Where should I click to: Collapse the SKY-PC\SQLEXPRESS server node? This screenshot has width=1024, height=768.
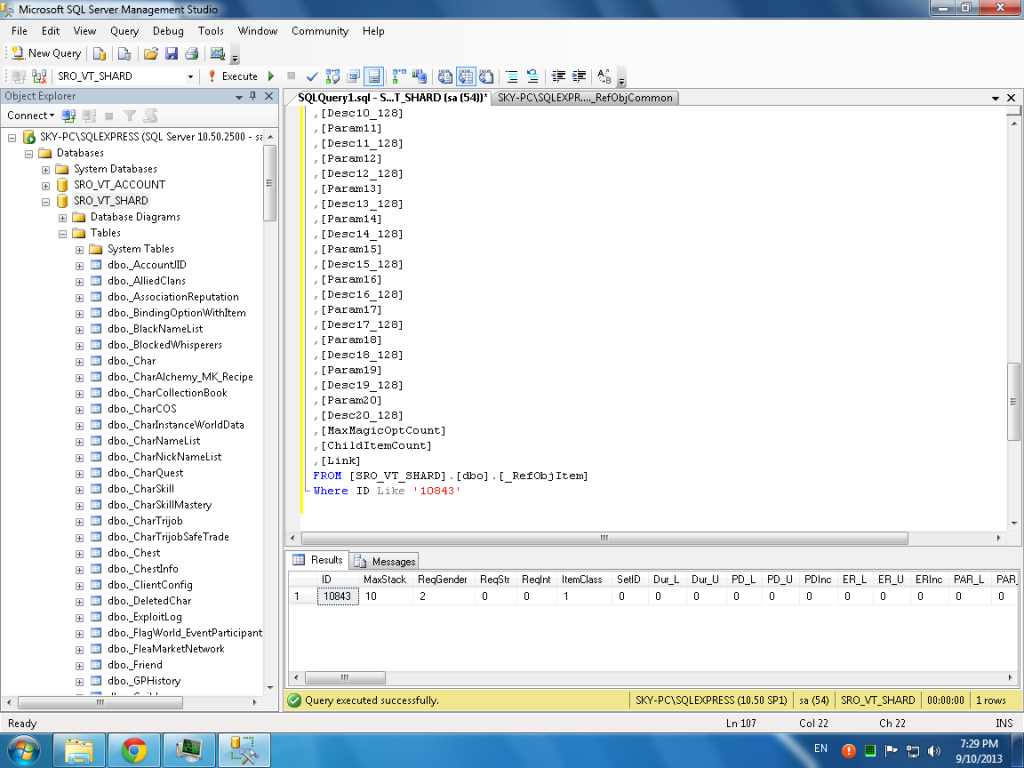(12, 138)
